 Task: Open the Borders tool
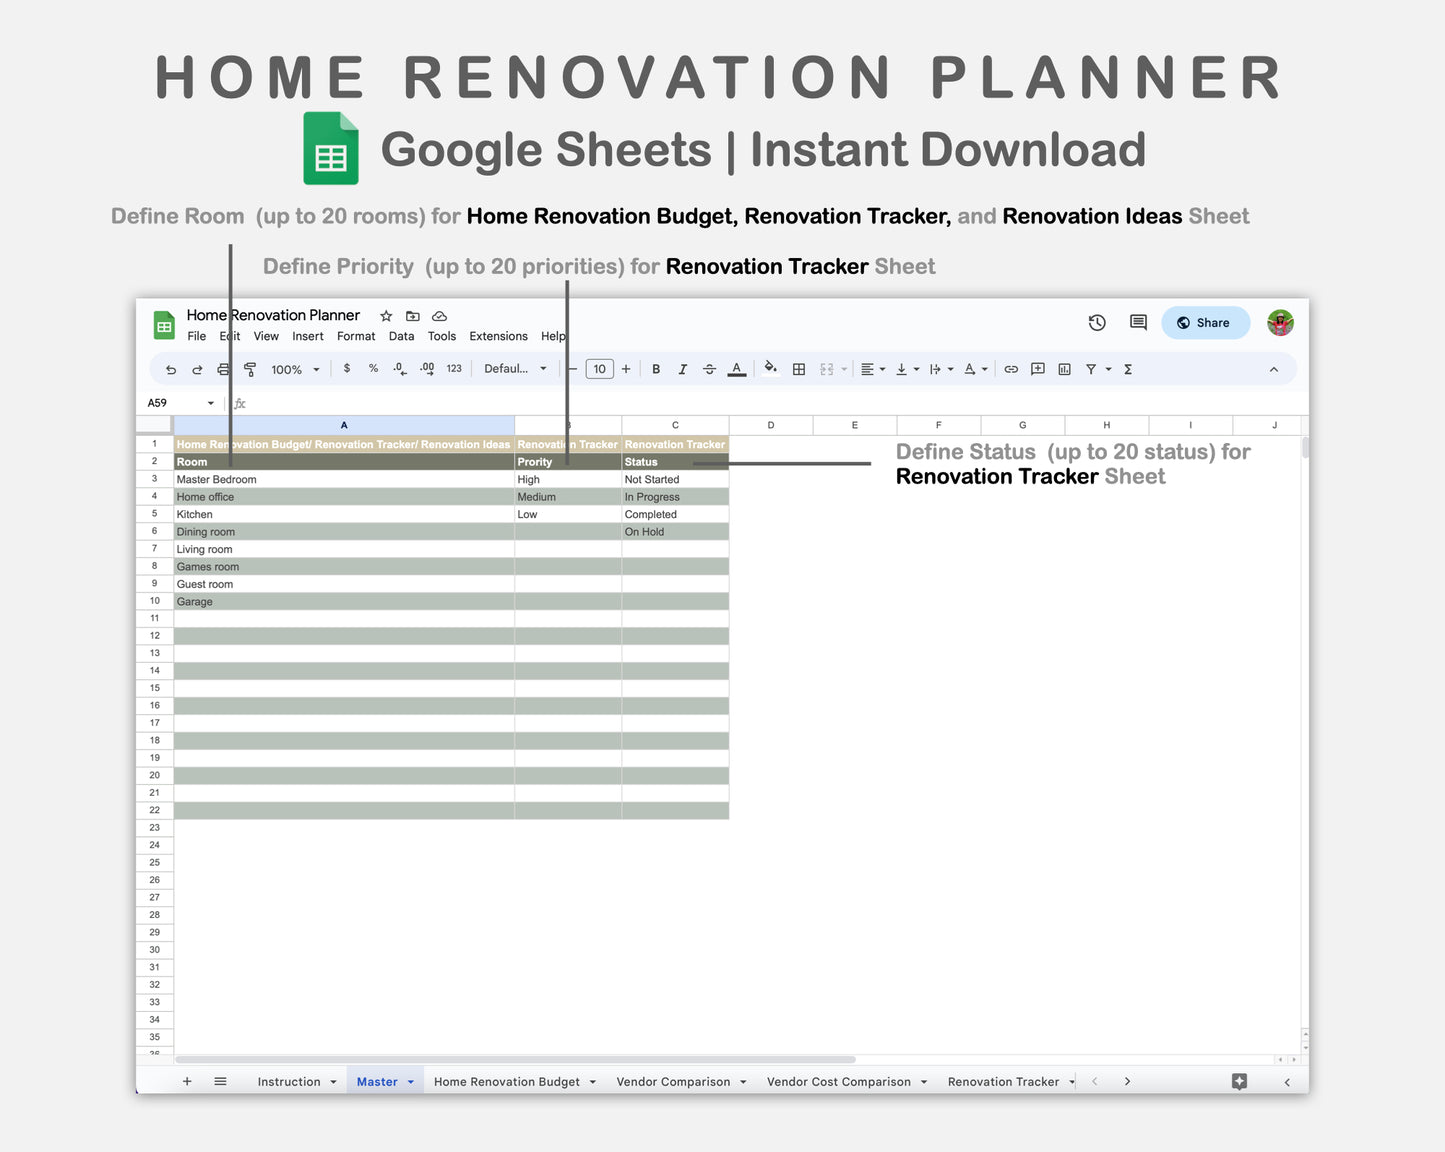(x=799, y=370)
